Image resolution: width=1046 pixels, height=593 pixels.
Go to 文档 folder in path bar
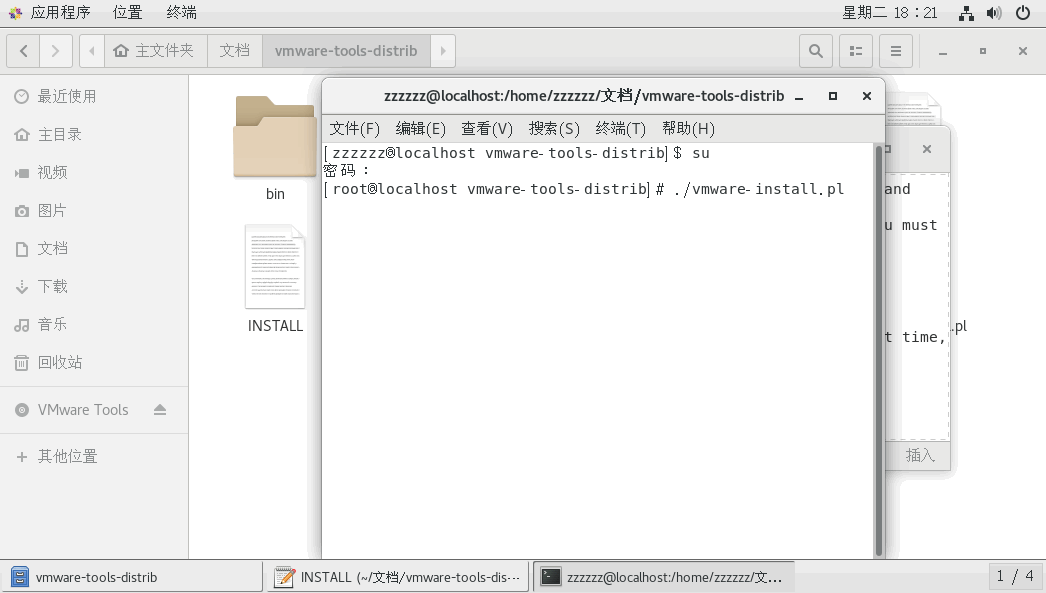pos(235,51)
